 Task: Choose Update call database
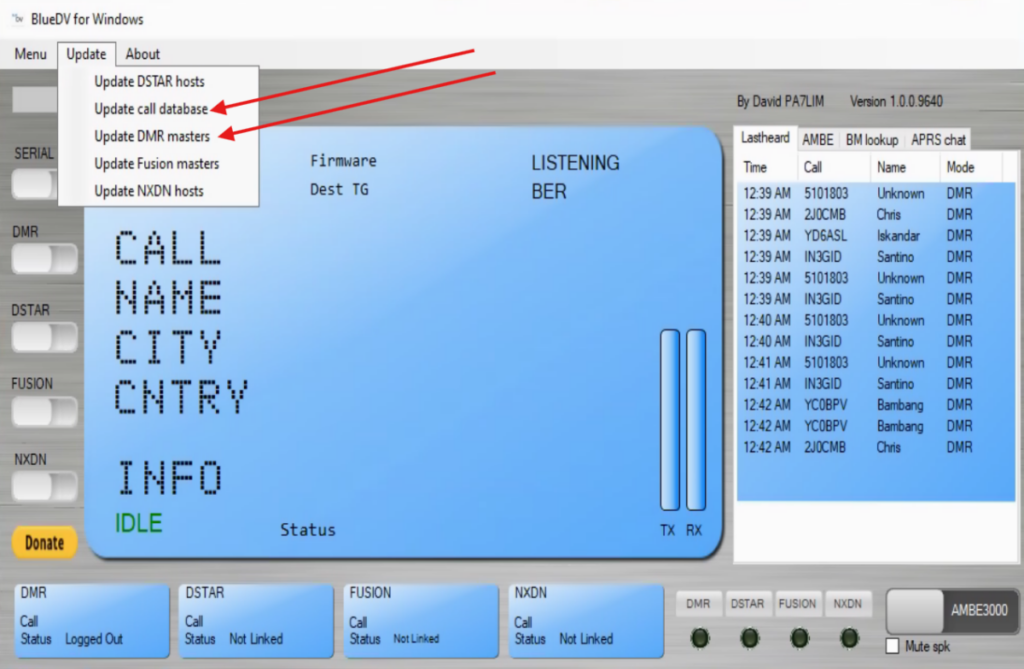coord(151,109)
